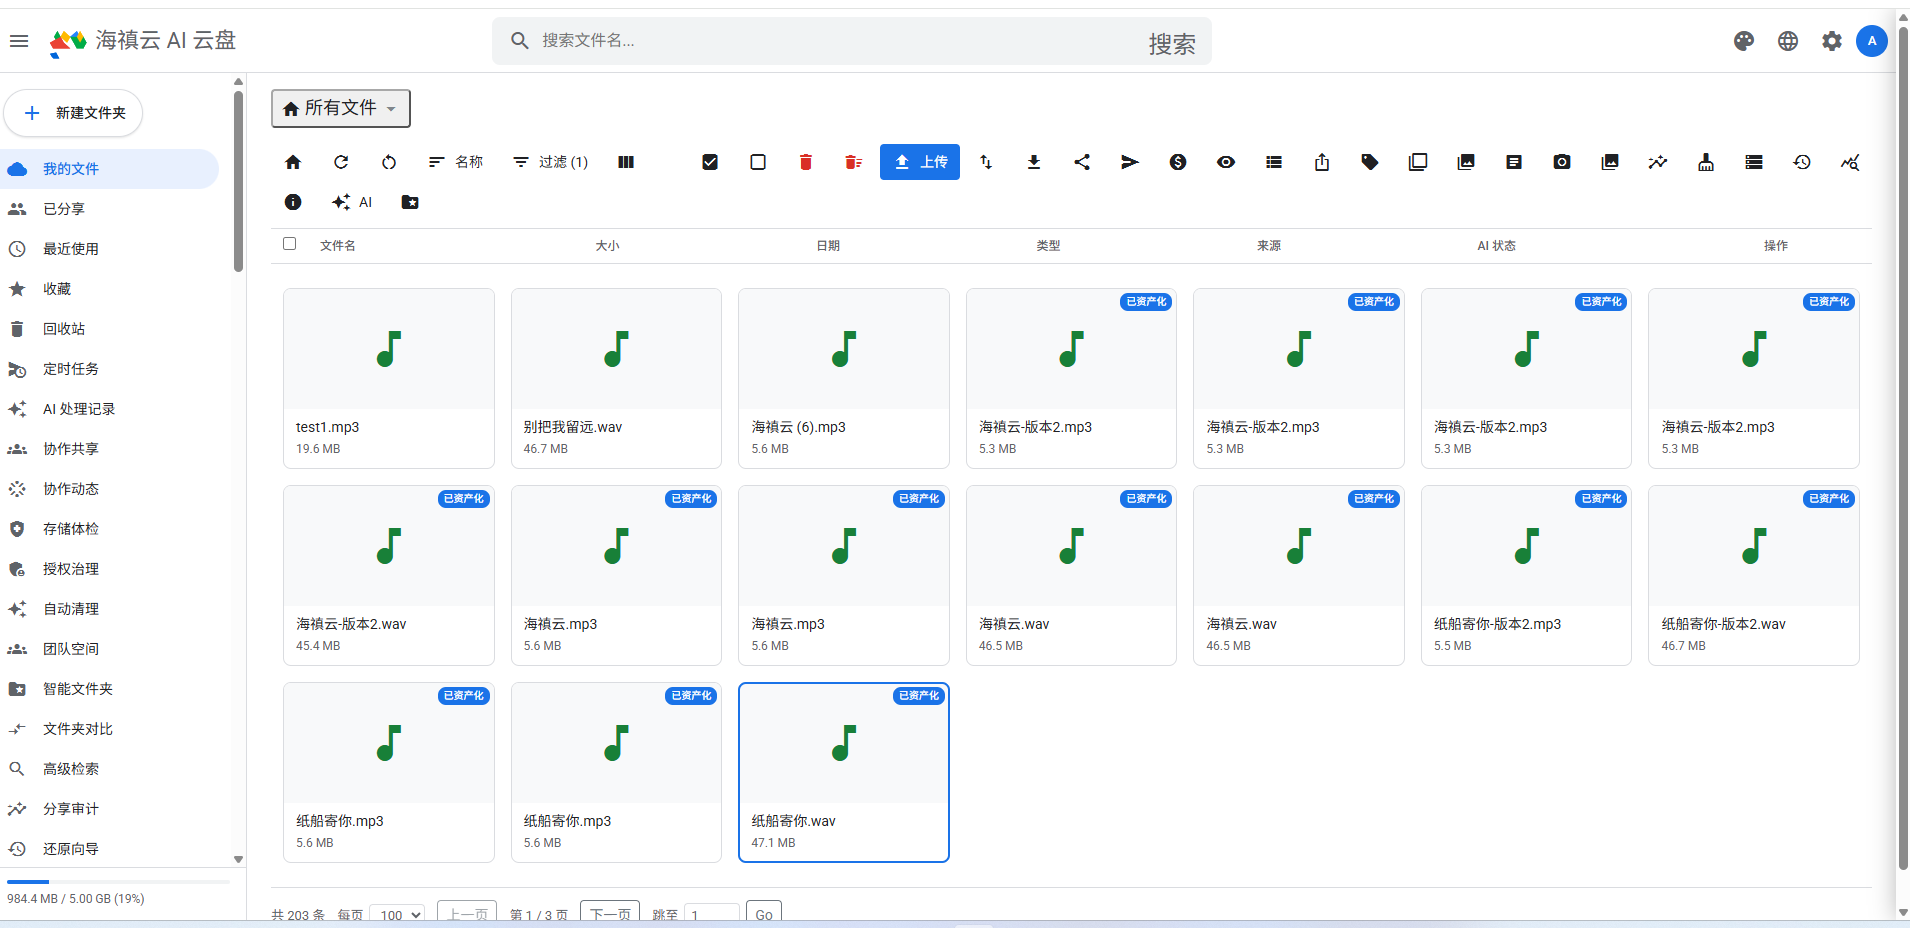Open AI 处理记录 in the sidebar
The height and width of the screenshot is (928, 1910).
[79, 409]
